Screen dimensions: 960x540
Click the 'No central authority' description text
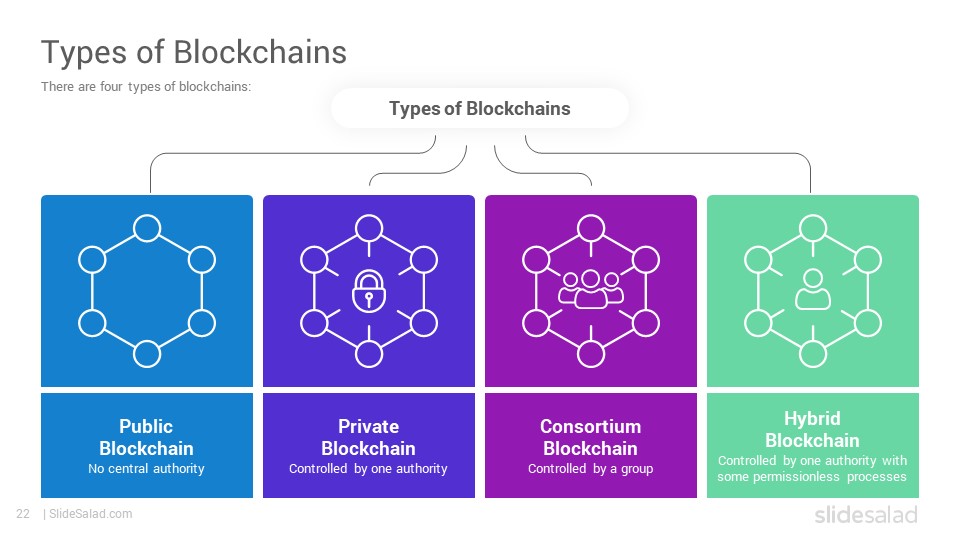(x=146, y=468)
